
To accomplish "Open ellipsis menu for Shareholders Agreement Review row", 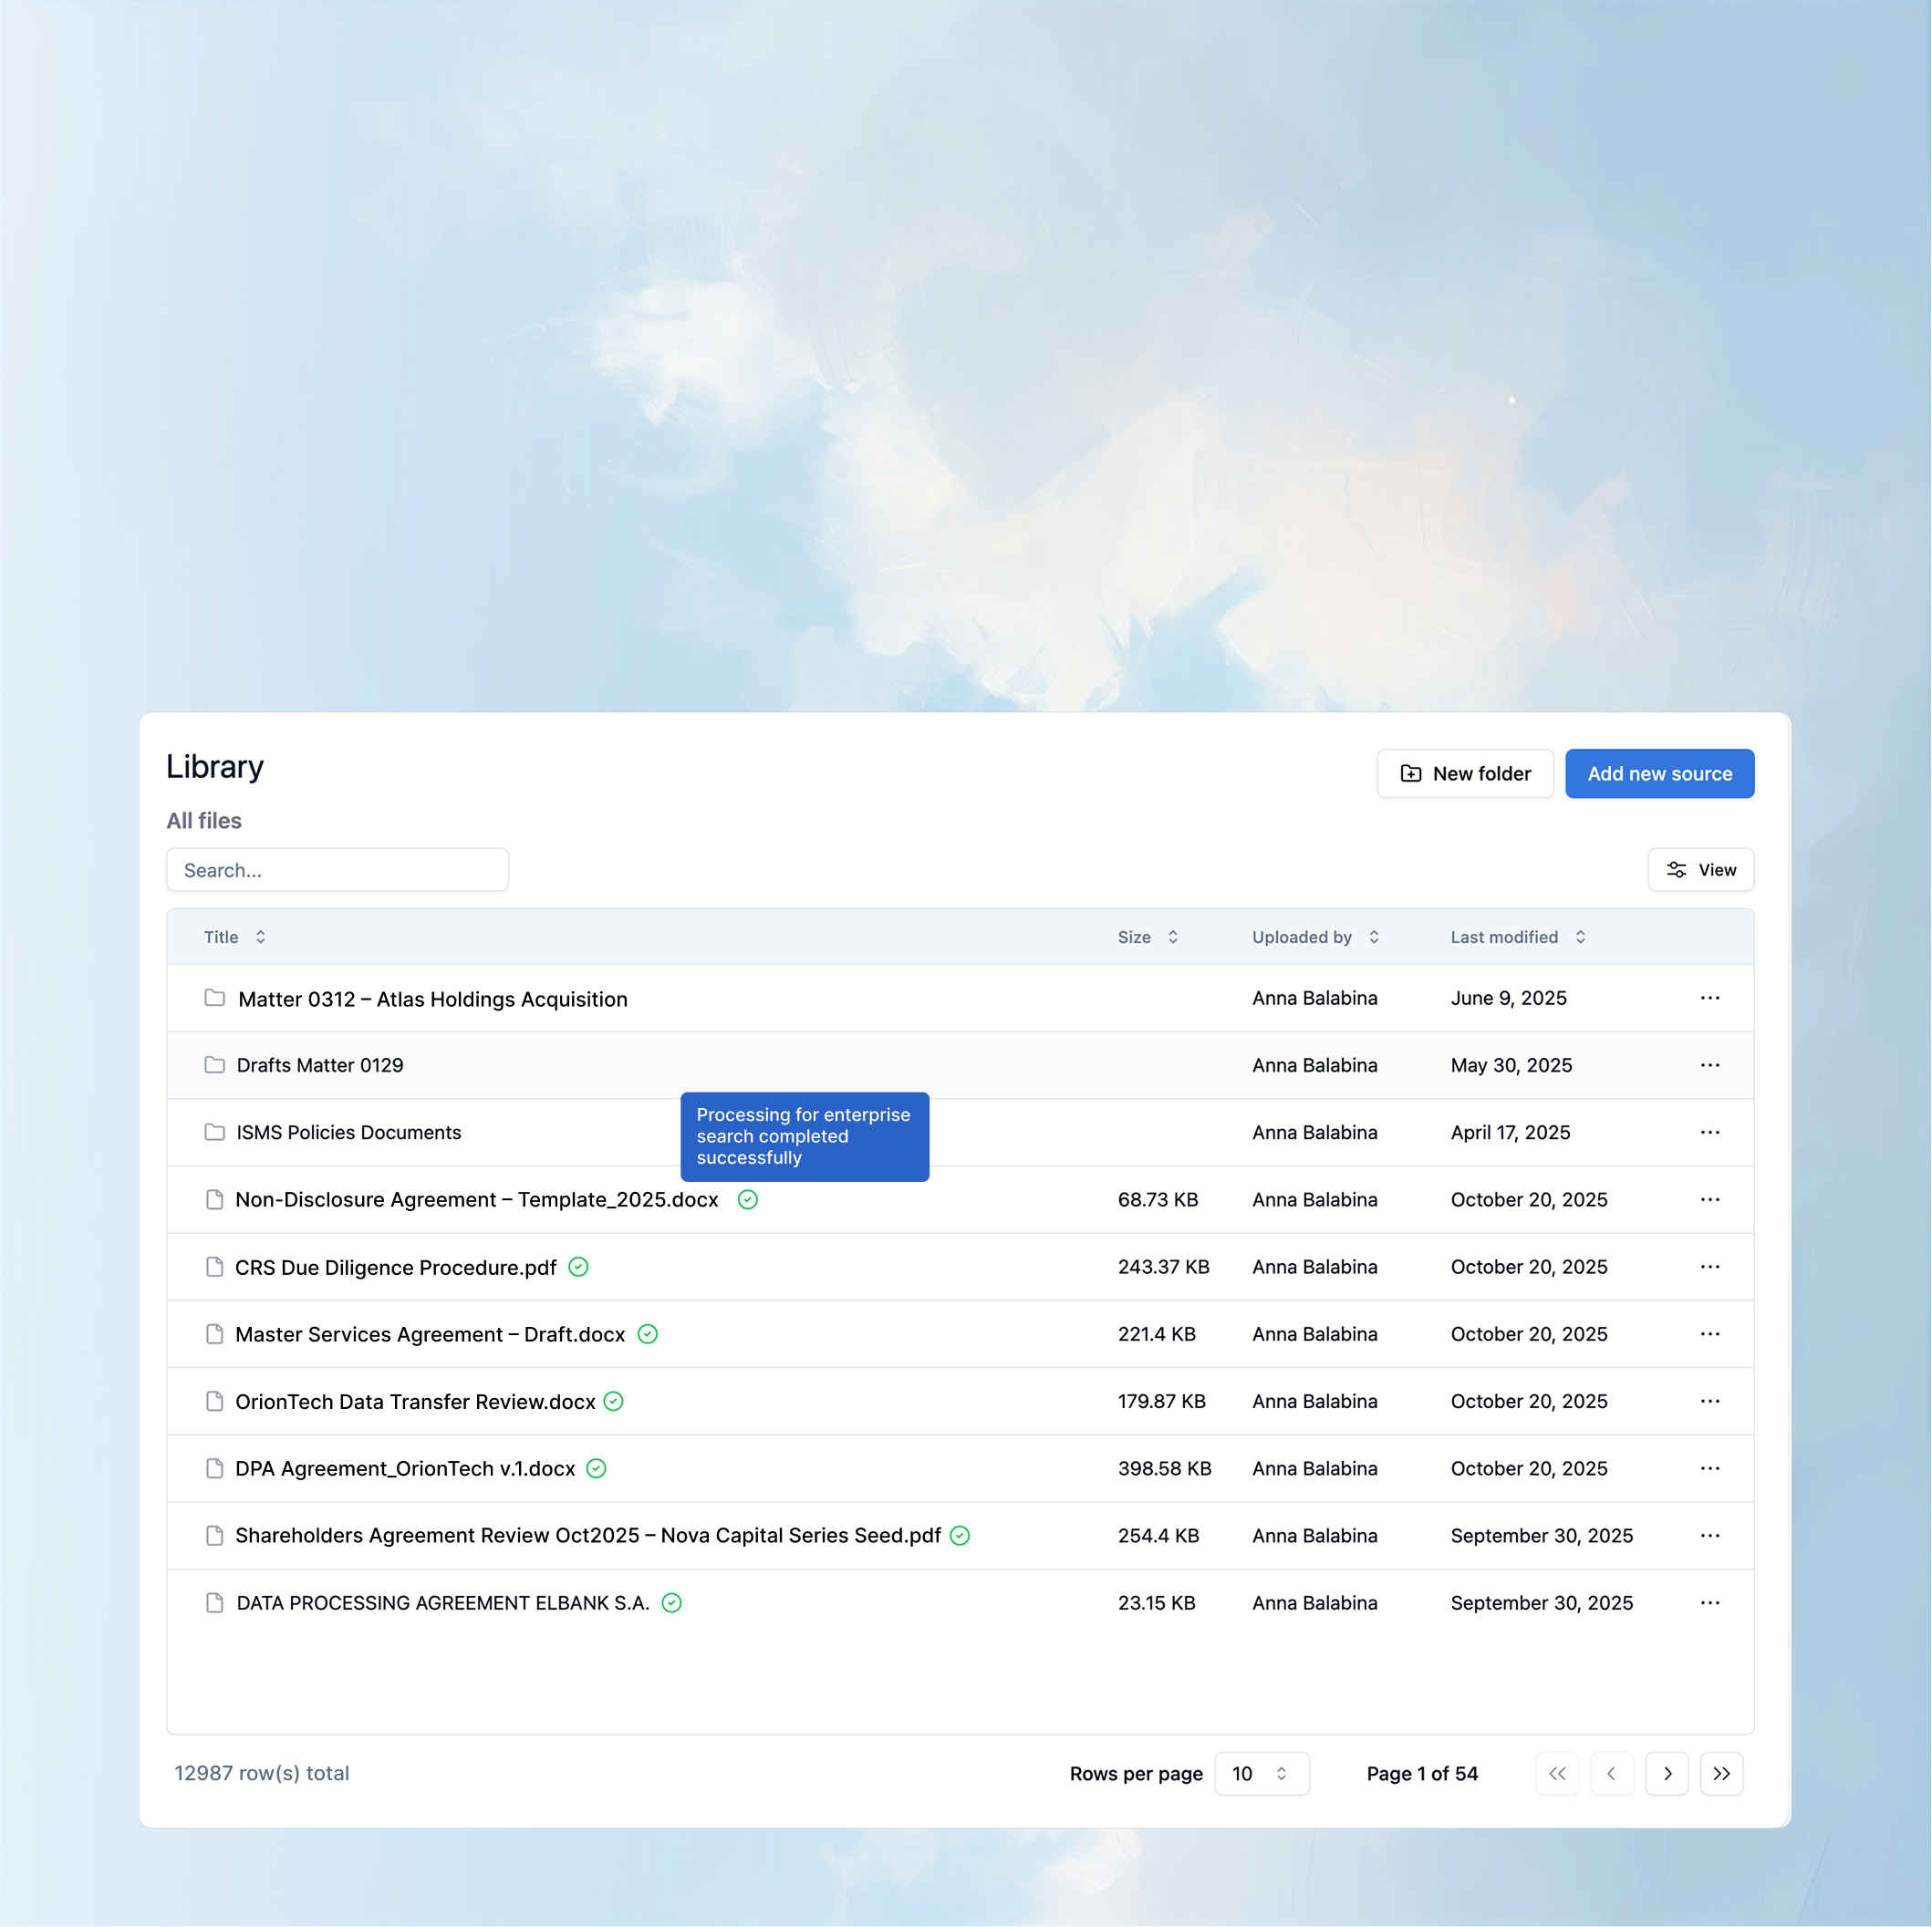I will click(x=1709, y=1535).
